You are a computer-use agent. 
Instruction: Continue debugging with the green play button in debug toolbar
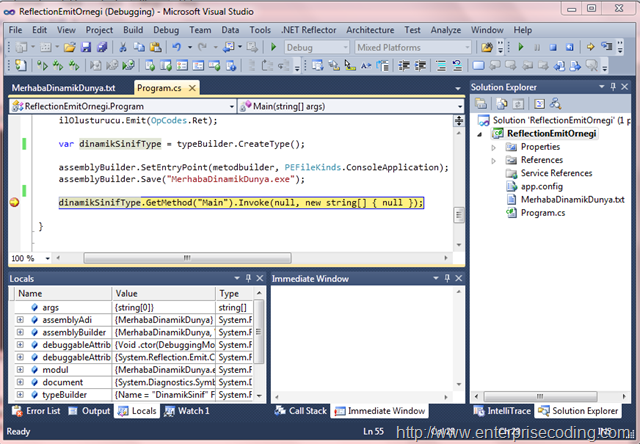pos(521,47)
